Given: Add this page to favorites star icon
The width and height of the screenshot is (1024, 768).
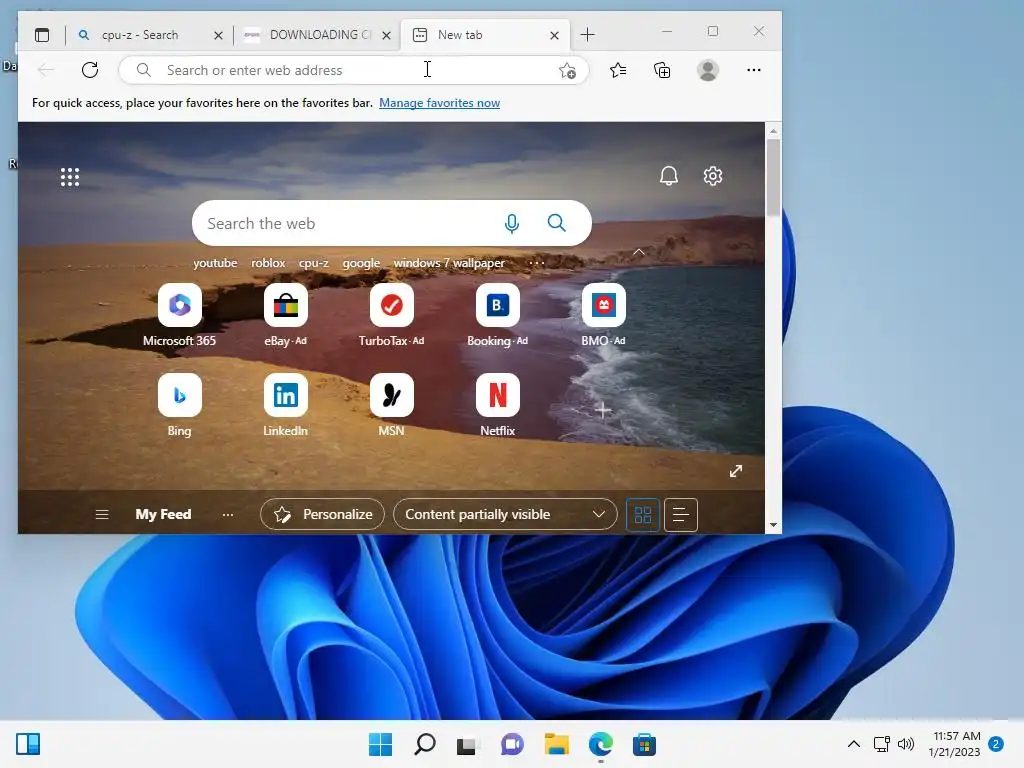Looking at the screenshot, I should coord(567,71).
